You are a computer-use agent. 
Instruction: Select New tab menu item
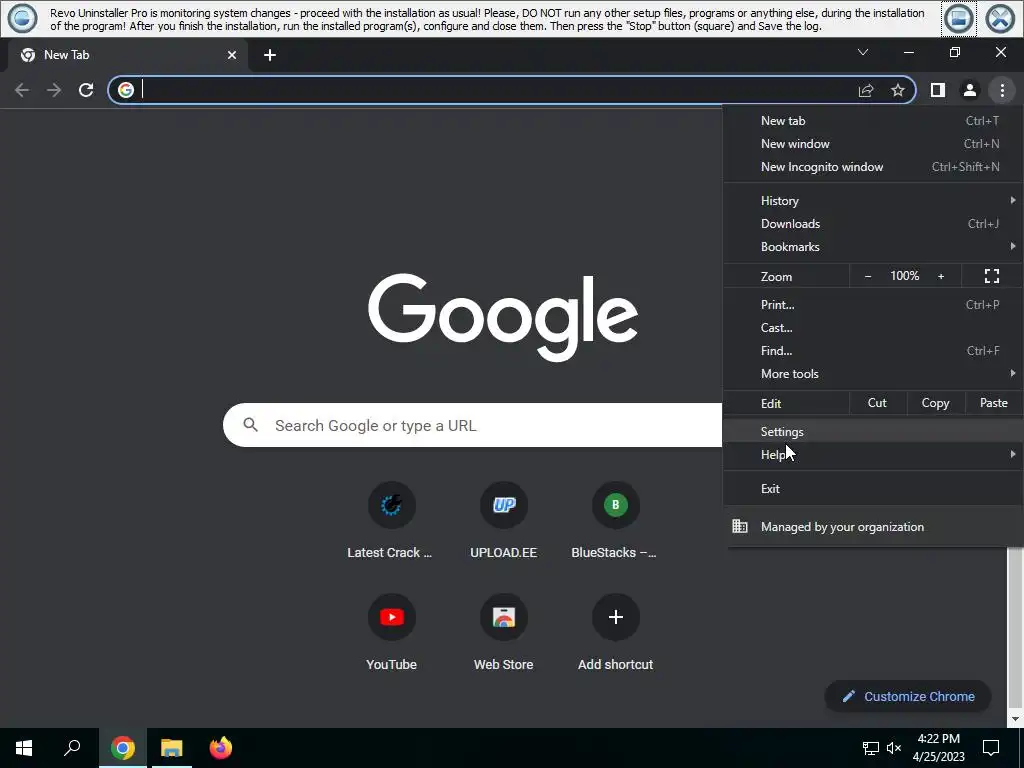tap(873, 121)
